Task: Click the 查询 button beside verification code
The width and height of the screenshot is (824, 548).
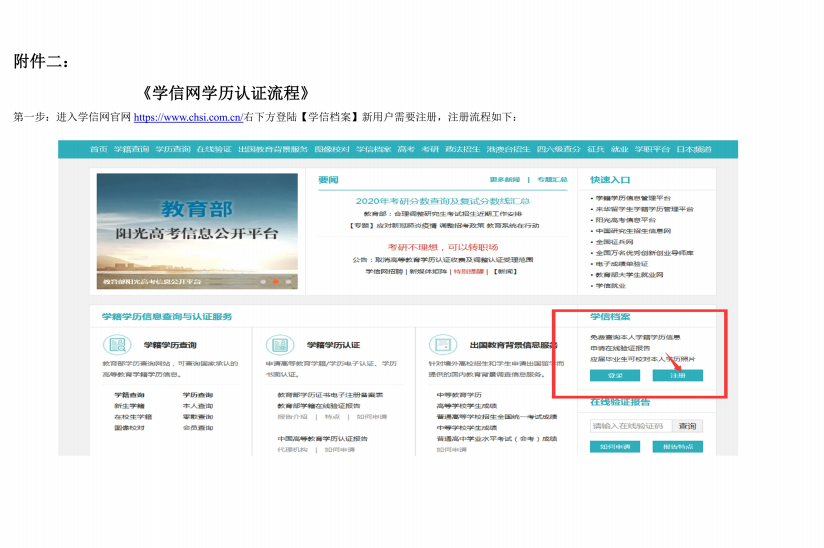Action: 687,426
